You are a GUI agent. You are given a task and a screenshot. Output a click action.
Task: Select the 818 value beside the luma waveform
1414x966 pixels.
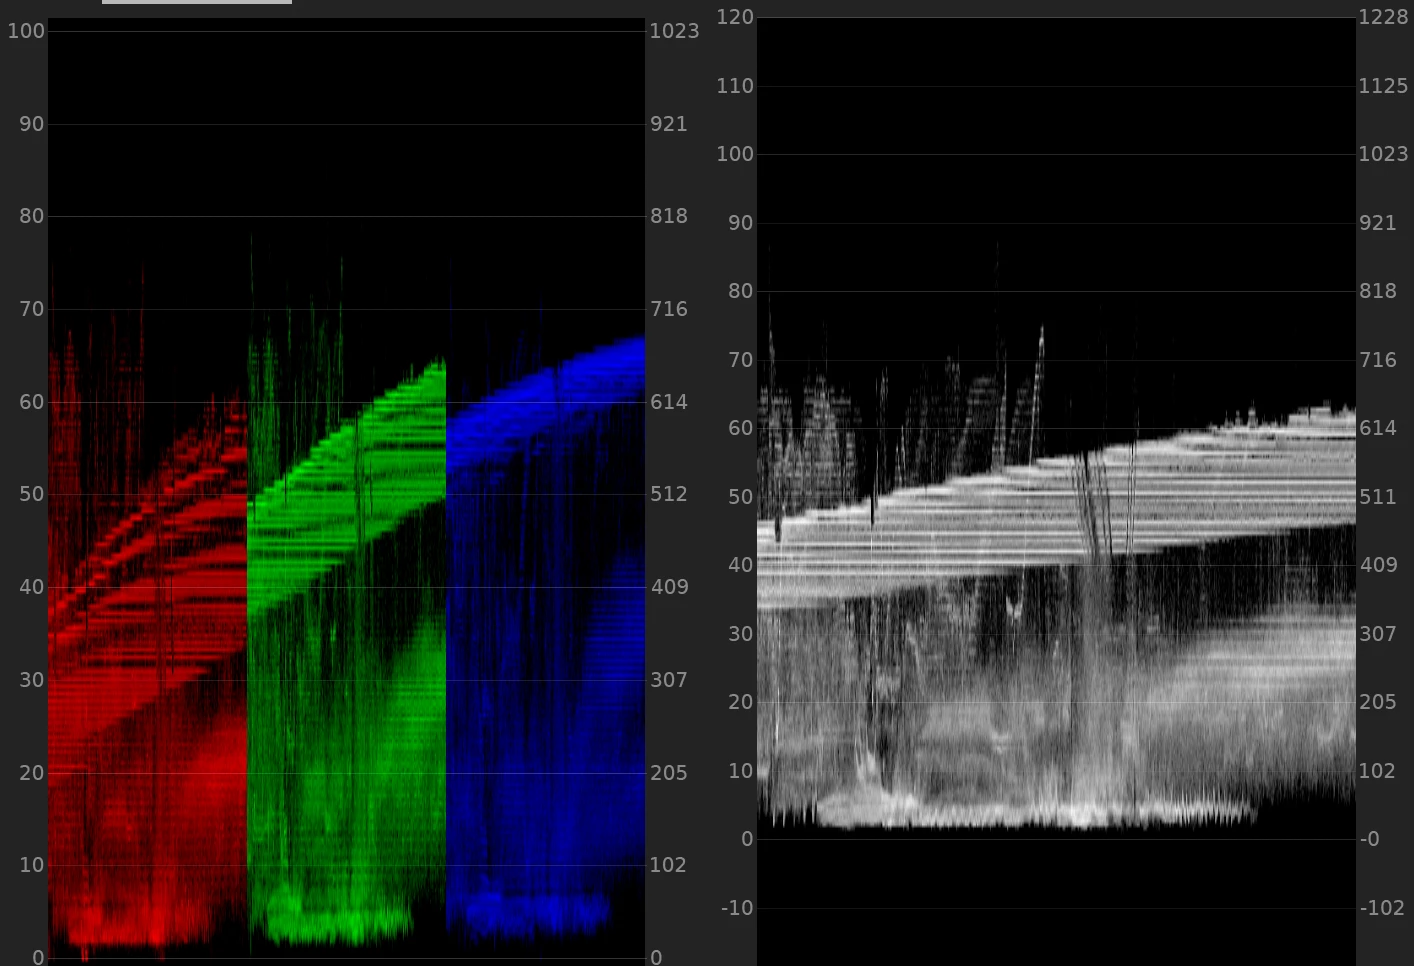pos(1378,291)
